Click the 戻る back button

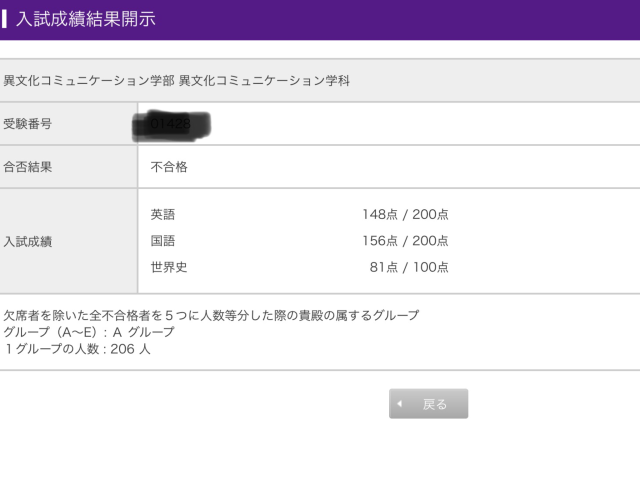[x=429, y=404]
